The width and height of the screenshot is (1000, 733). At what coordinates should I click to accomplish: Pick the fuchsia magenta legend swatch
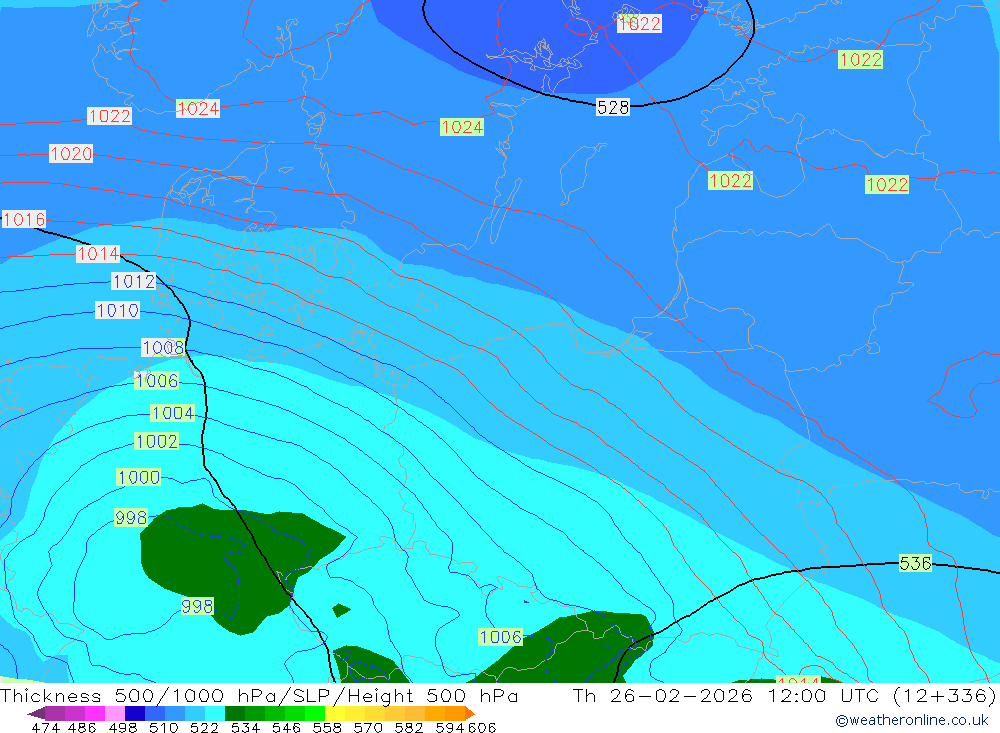coord(95,713)
